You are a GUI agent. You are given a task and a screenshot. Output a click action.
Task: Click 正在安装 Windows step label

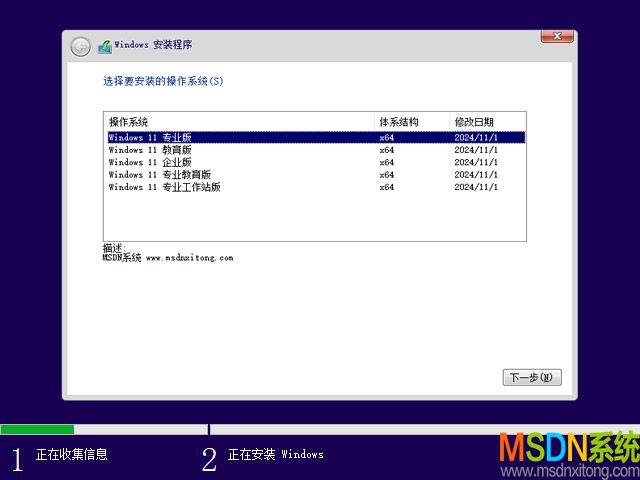point(276,454)
